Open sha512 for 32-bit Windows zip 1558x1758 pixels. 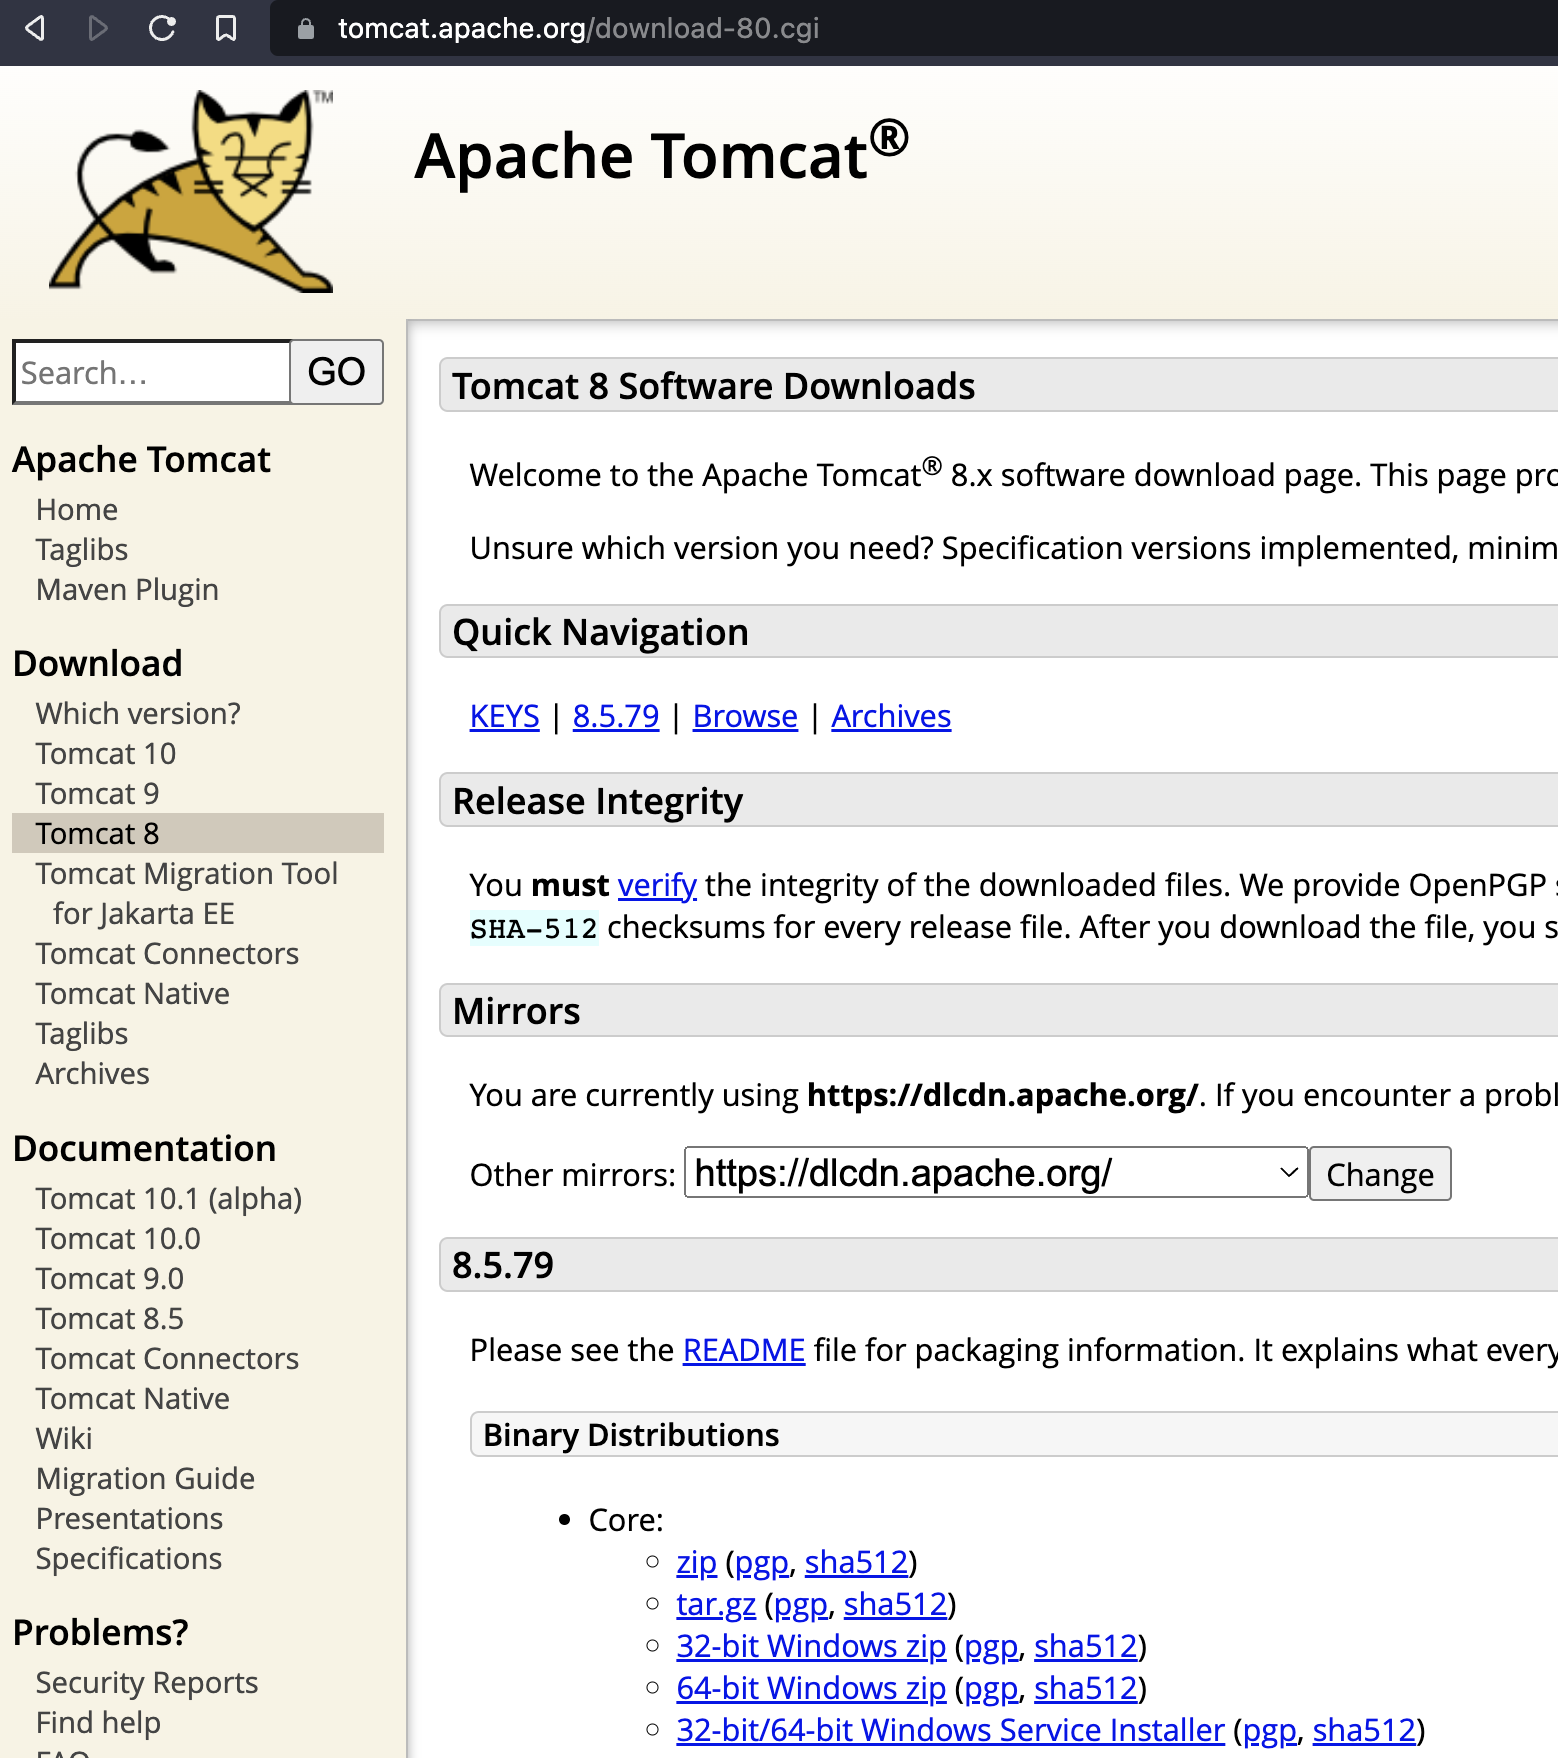(1086, 1646)
